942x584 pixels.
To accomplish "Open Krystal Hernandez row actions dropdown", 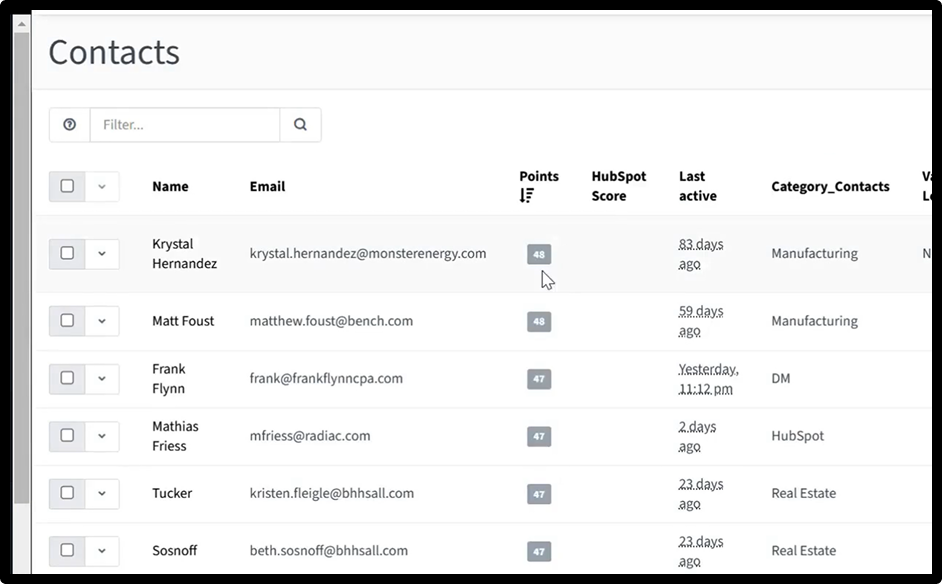I will pos(102,254).
